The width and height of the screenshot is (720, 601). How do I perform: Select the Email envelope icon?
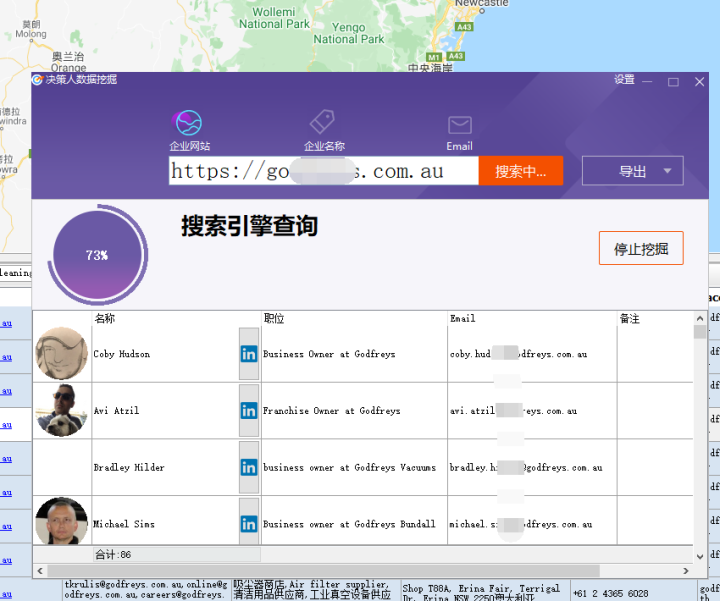[x=460, y=125]
